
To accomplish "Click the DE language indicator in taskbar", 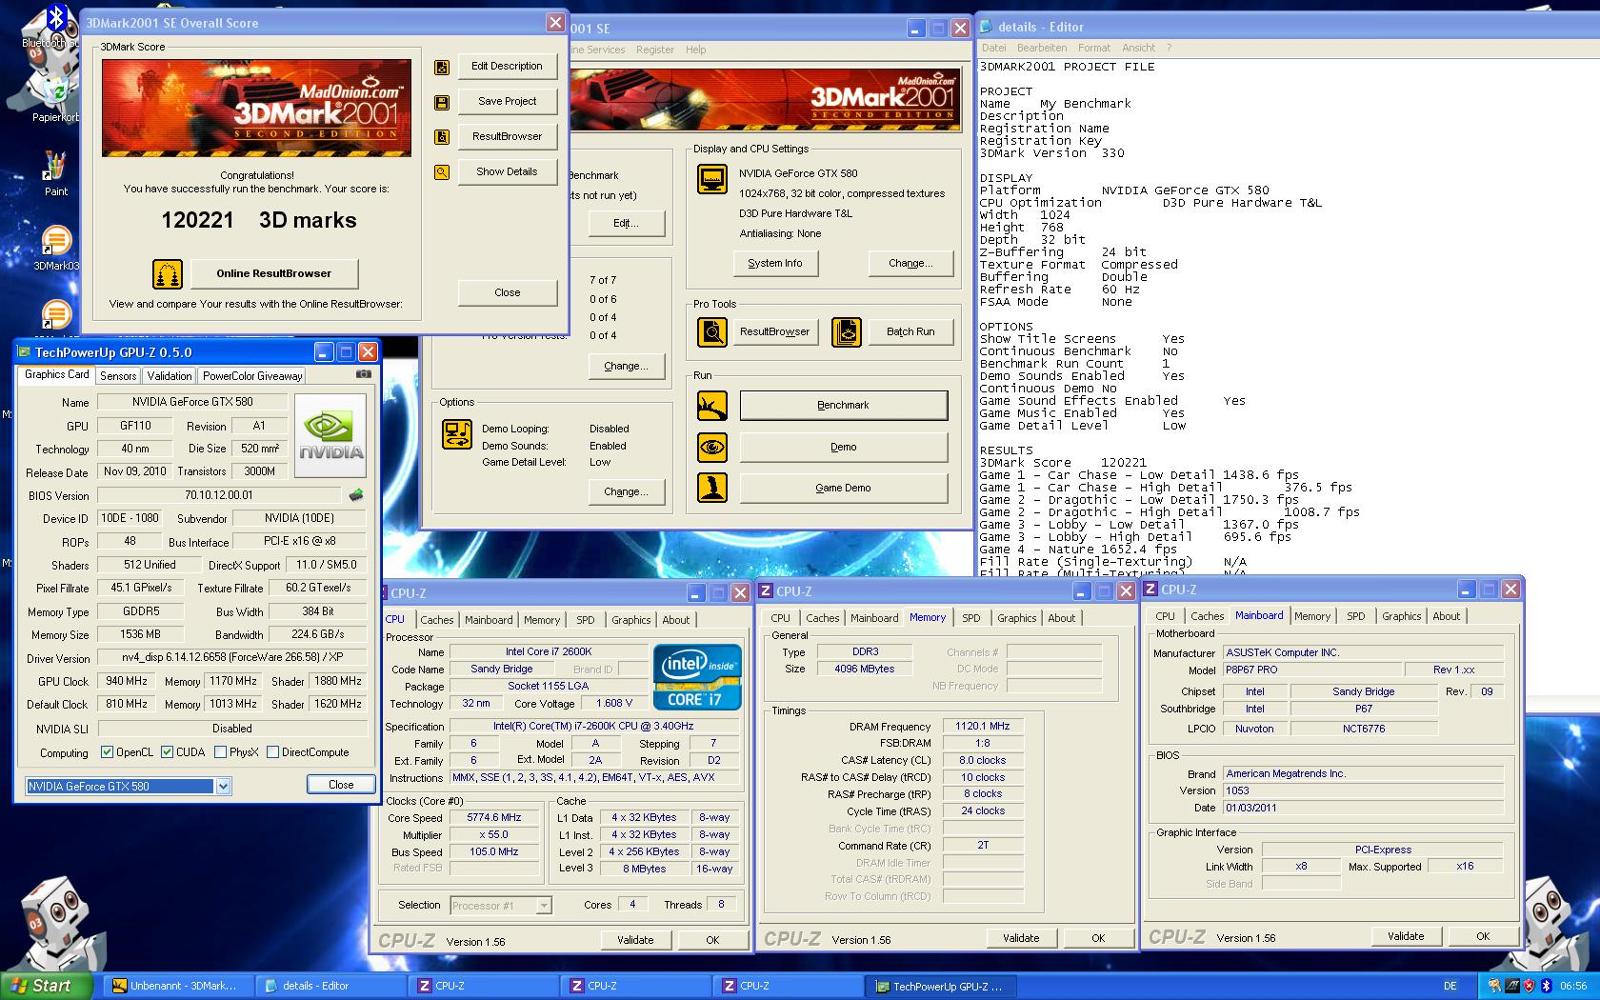I will click(x=1450, y=986).
